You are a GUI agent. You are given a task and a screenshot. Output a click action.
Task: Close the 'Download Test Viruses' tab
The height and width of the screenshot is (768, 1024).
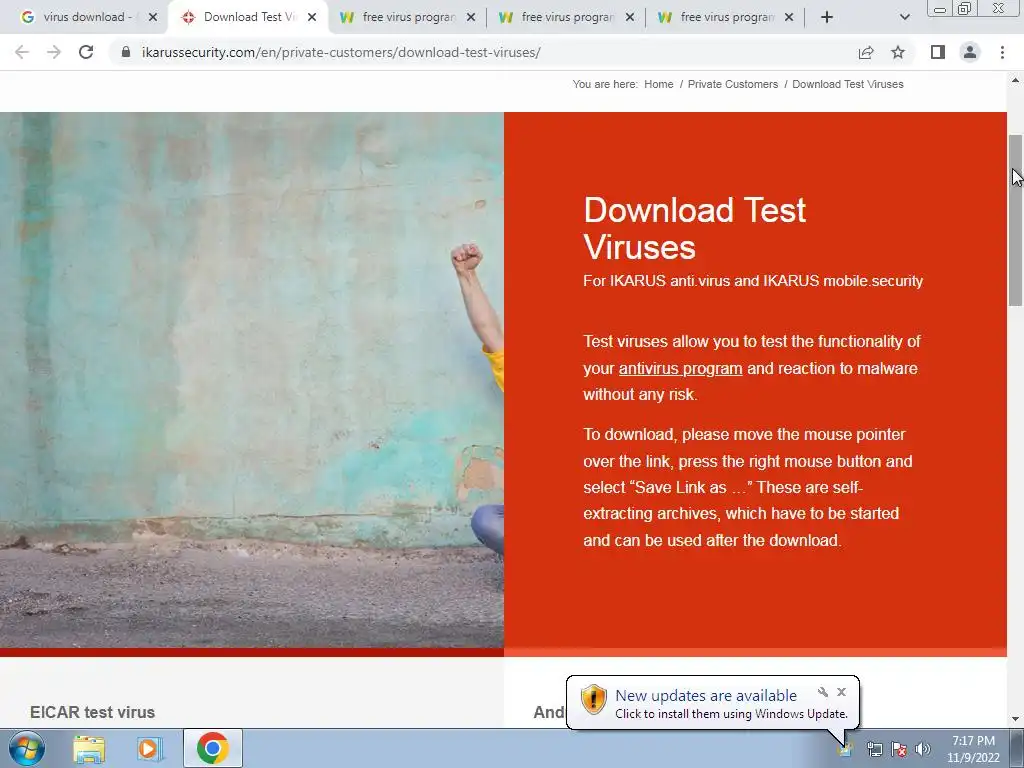coord(312,17)
